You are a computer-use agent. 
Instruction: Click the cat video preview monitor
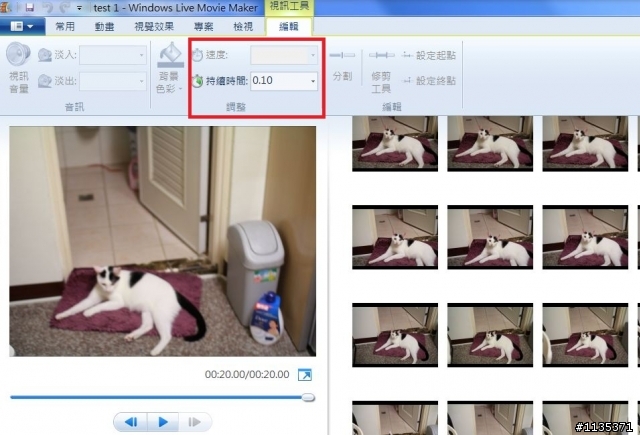click(x=162, y=241)
